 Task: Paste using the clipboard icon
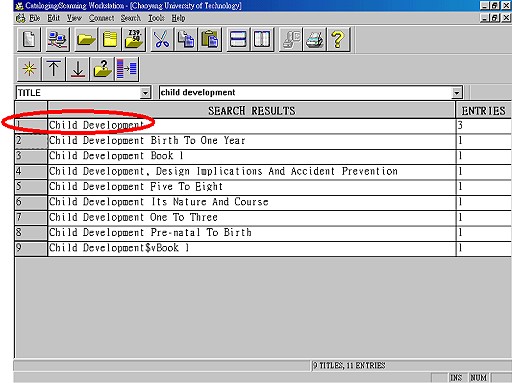210,40
